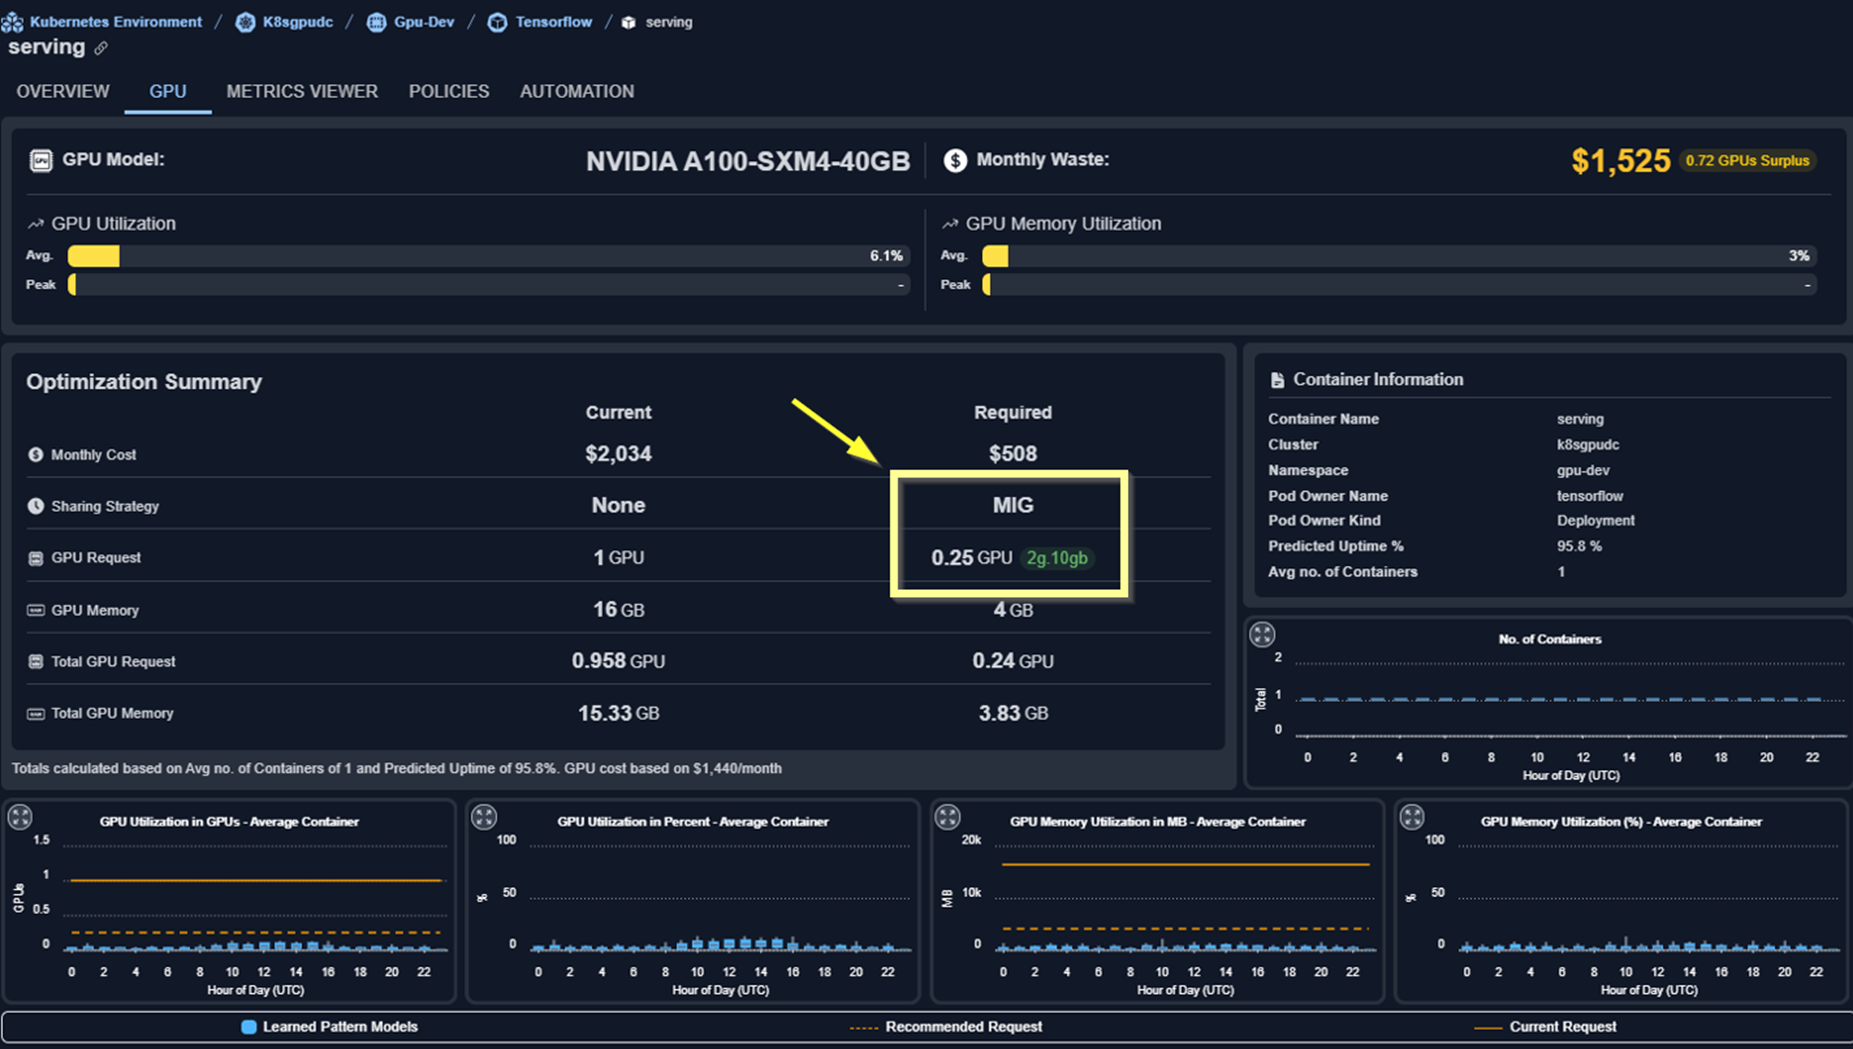This screenshot has height=1049, width=1853.
Task: Switch to the Metrics Viewer tab
Action: pyautogui.click(x=302, y=91)
